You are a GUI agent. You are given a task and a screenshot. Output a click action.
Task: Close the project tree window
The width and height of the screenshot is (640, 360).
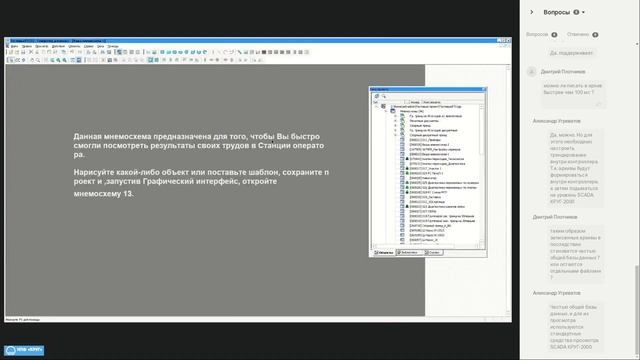484,89
